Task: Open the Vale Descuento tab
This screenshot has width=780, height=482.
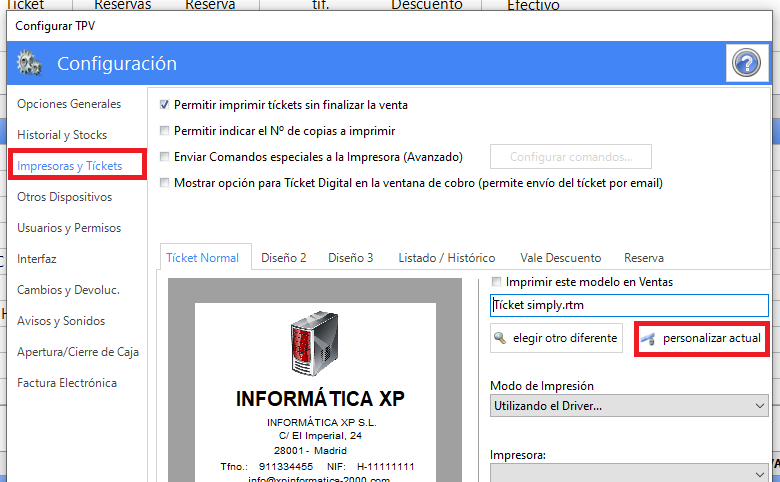Action: [x=561, y=257]
